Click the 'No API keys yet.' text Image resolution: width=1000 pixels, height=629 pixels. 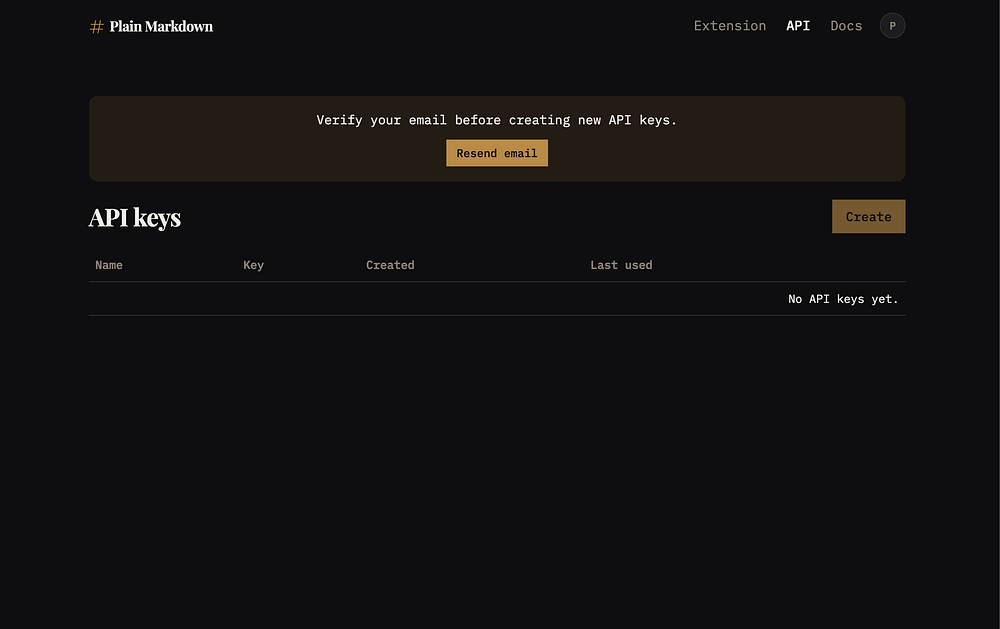843,299
